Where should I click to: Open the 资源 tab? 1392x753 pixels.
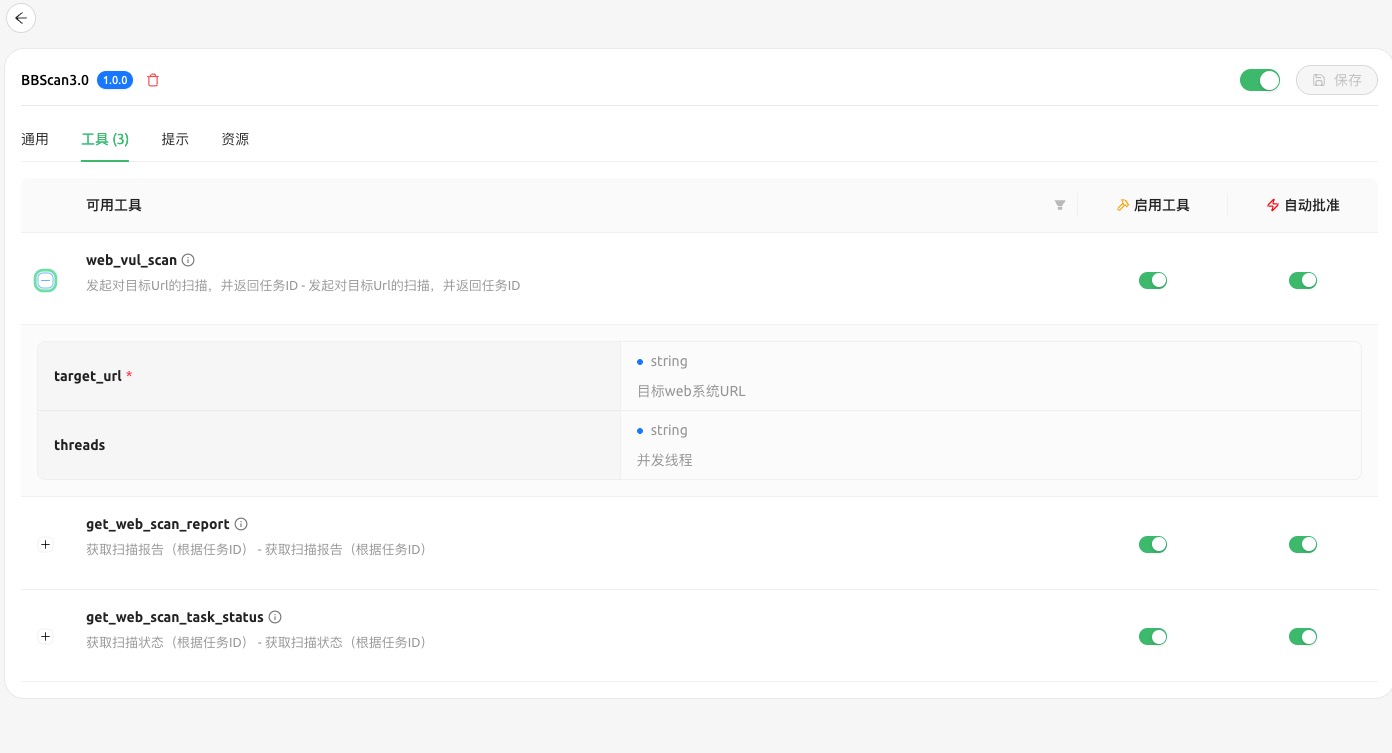(x=235, y=139)
